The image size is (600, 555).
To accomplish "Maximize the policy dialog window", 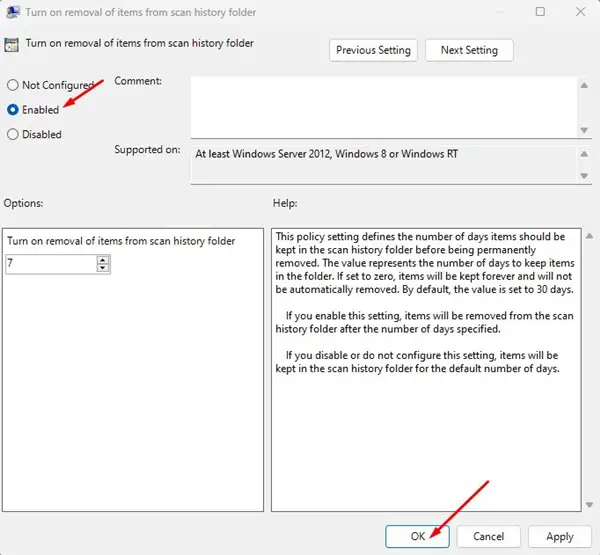I will pos(540,12).
